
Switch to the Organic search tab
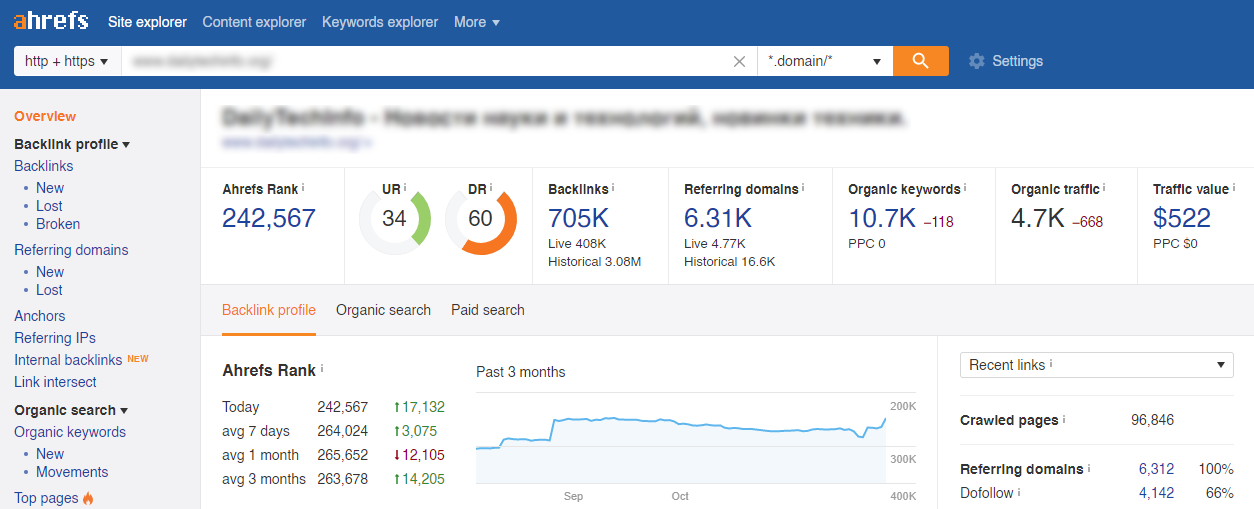[383, 310]
